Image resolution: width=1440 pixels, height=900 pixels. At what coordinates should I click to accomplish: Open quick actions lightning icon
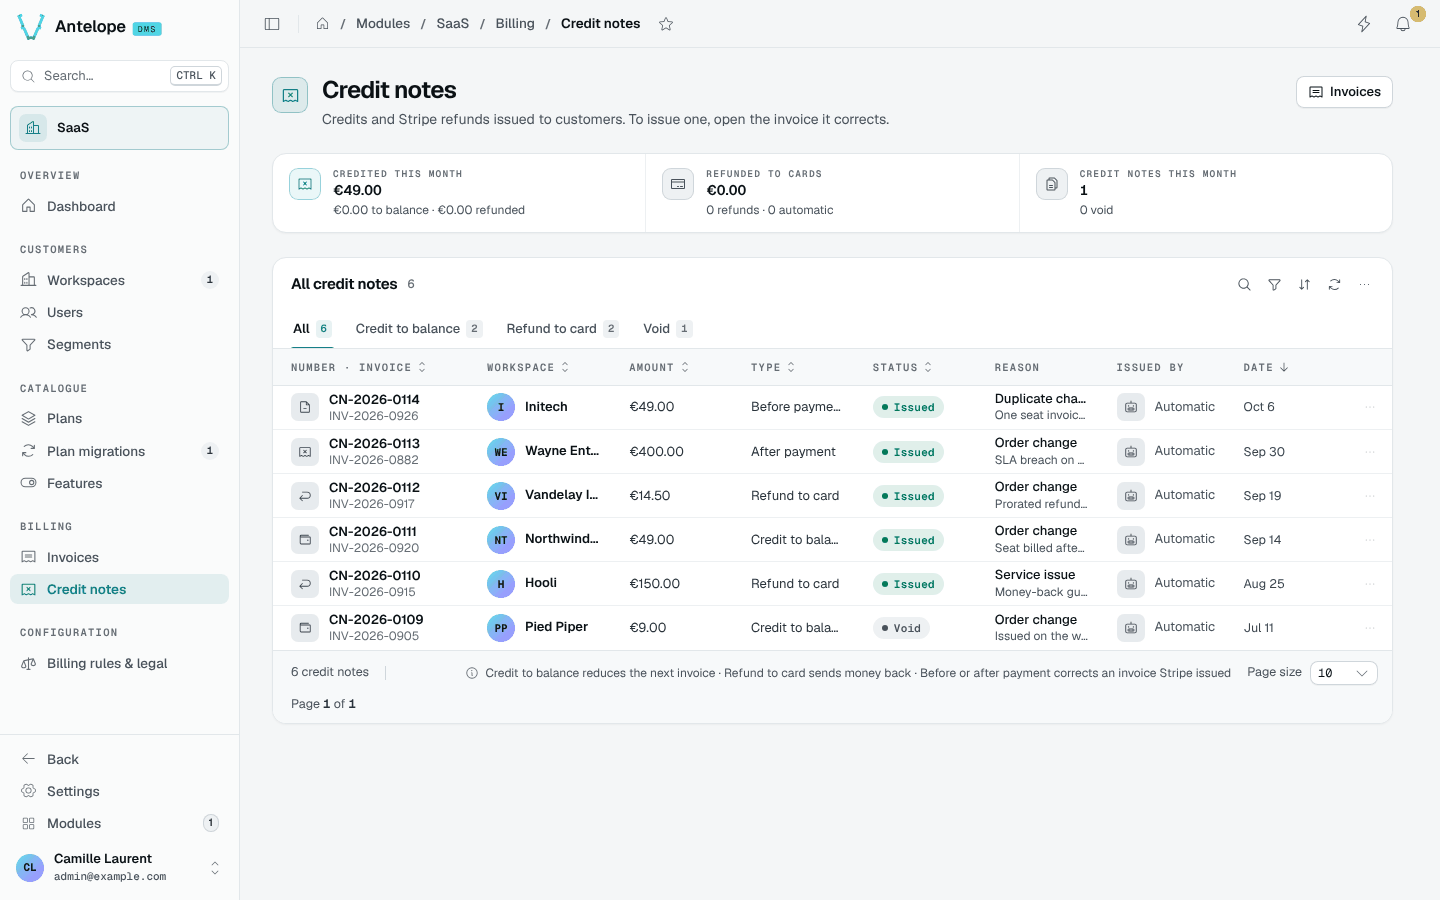pyautogui.click(x=1364, y=24)
